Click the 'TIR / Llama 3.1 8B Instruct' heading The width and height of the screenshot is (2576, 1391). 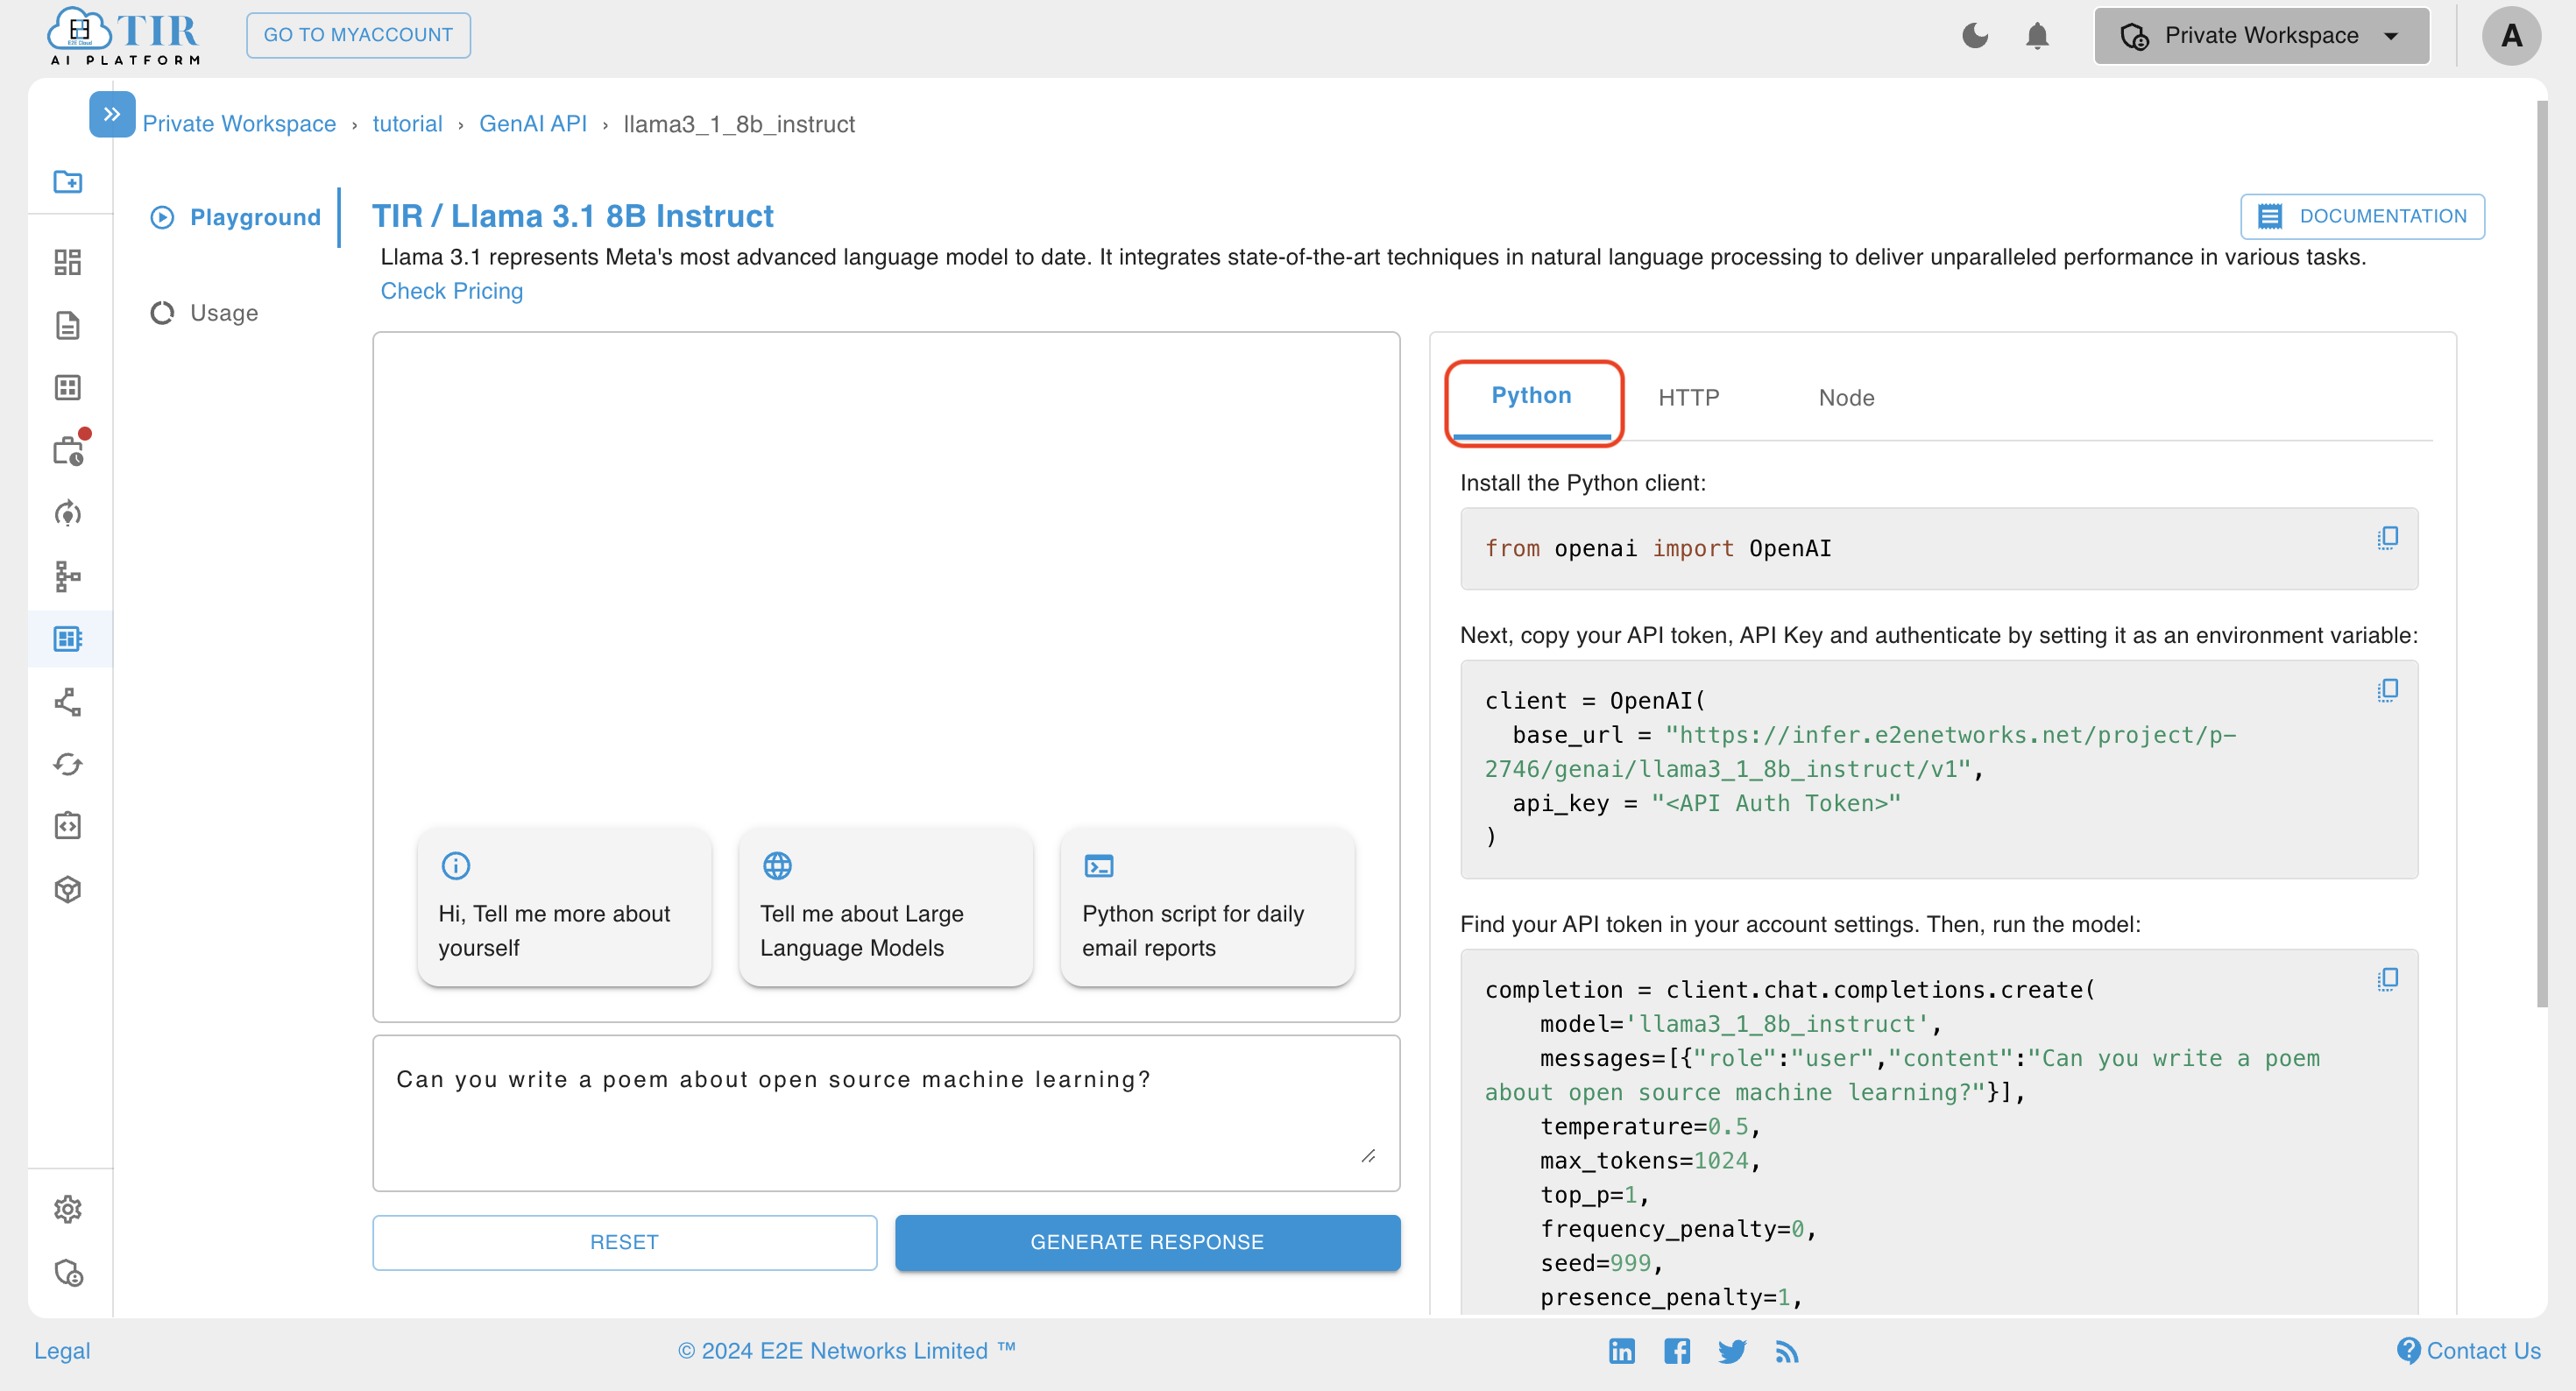(x=573, y=216)
